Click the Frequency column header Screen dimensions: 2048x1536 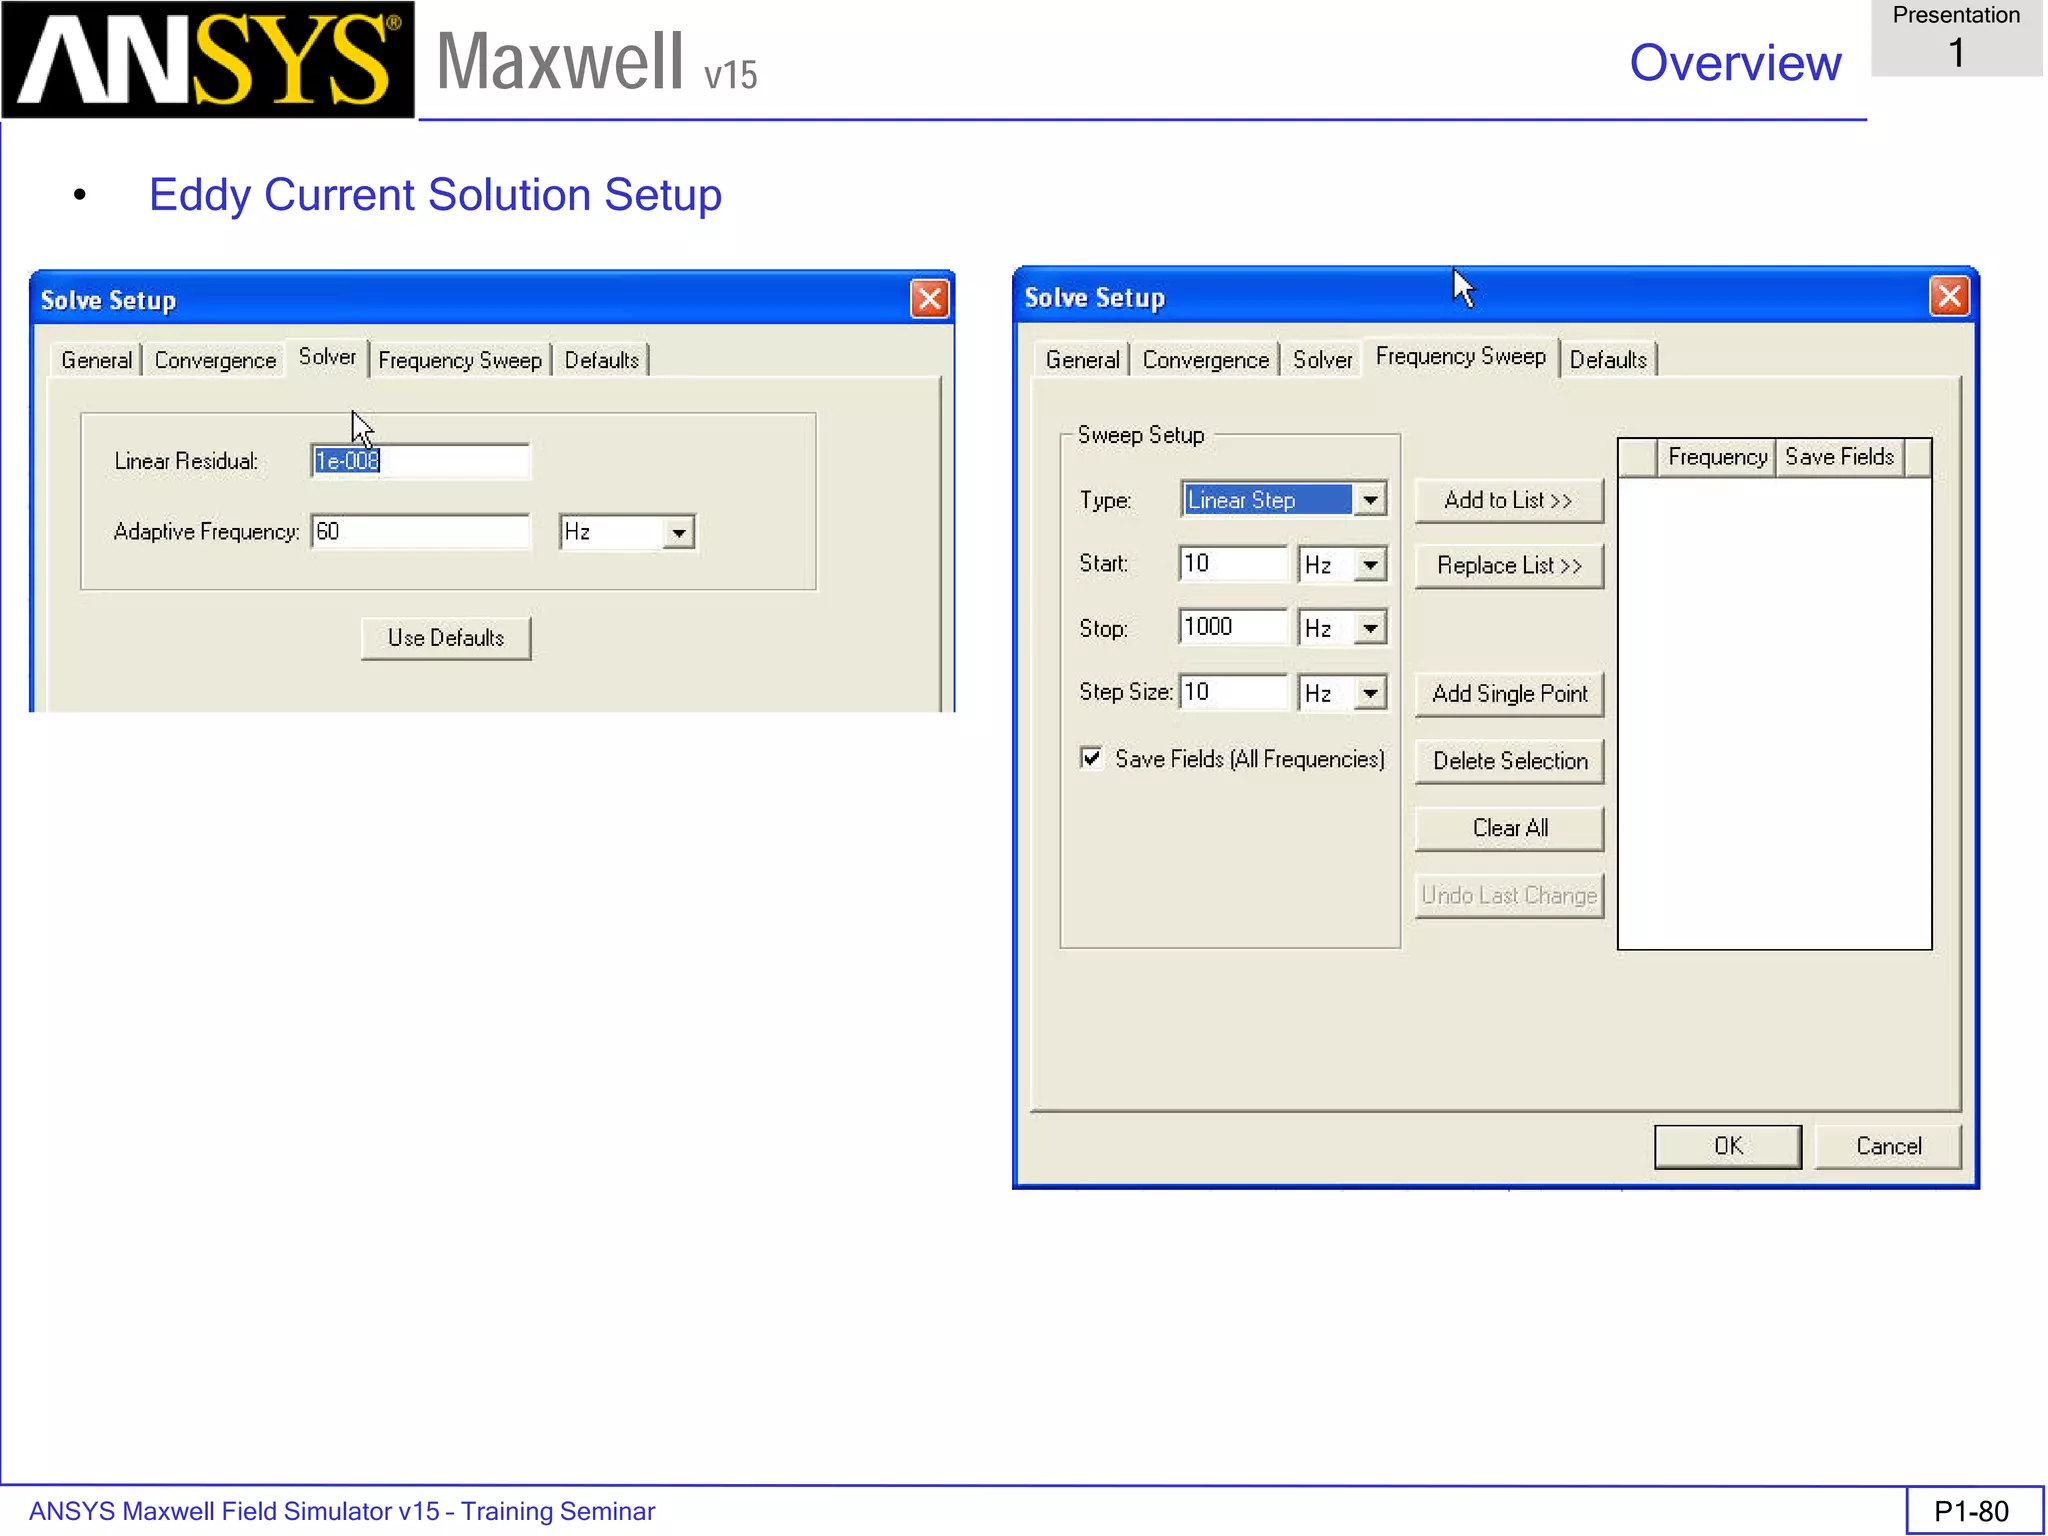click(x=1716, y=457)
